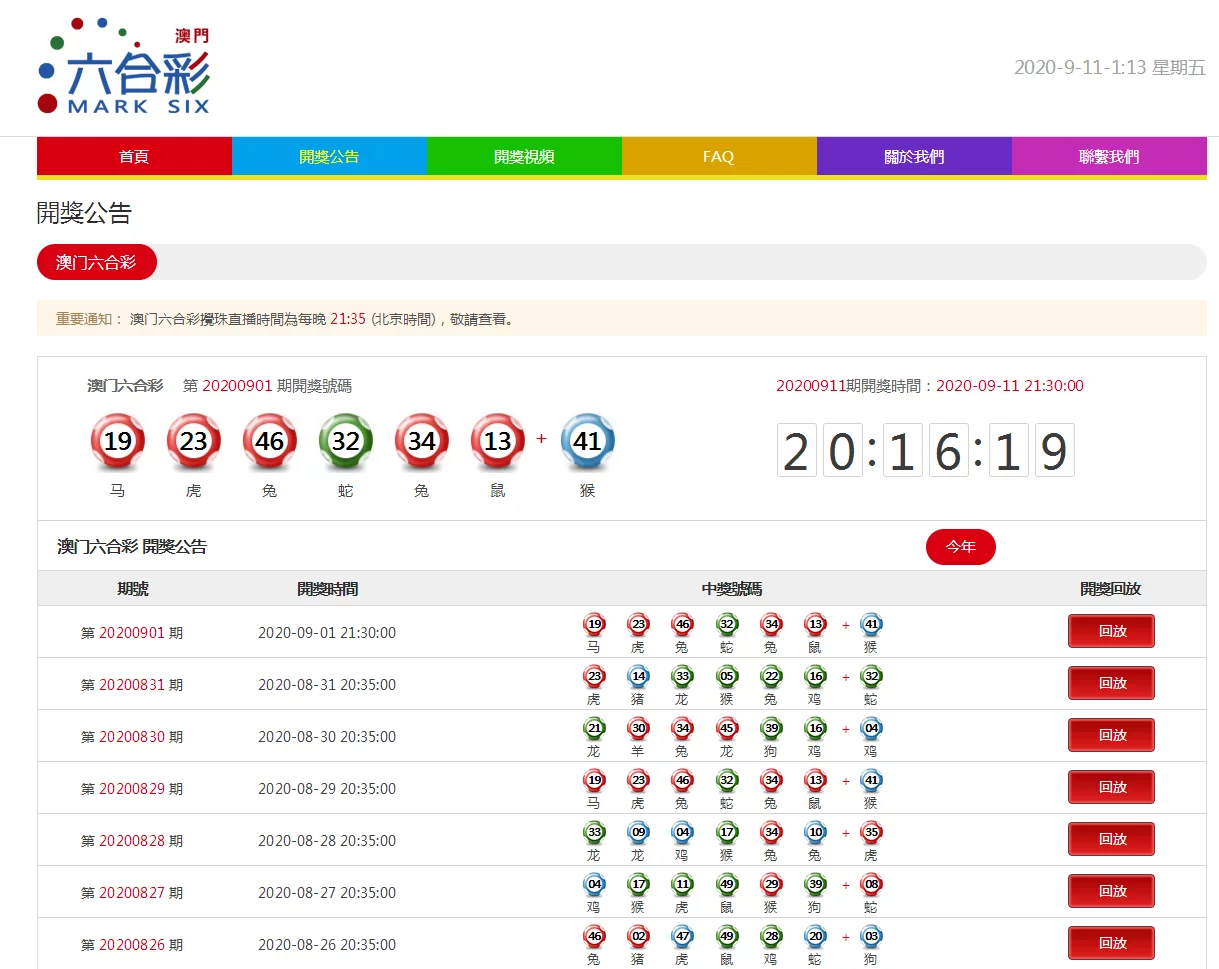The width and height of the screenshot is (1219, 969).
Task: Replay the draw for period 20200829
Action: point(1111,787)
